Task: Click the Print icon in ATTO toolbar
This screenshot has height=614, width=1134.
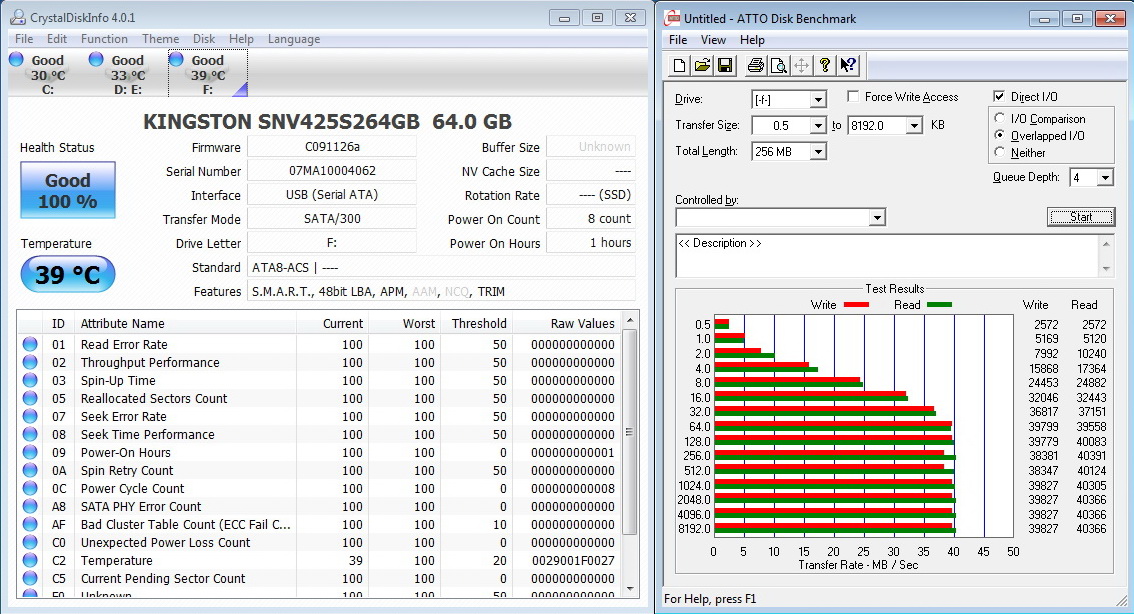Action: [756, 66]
